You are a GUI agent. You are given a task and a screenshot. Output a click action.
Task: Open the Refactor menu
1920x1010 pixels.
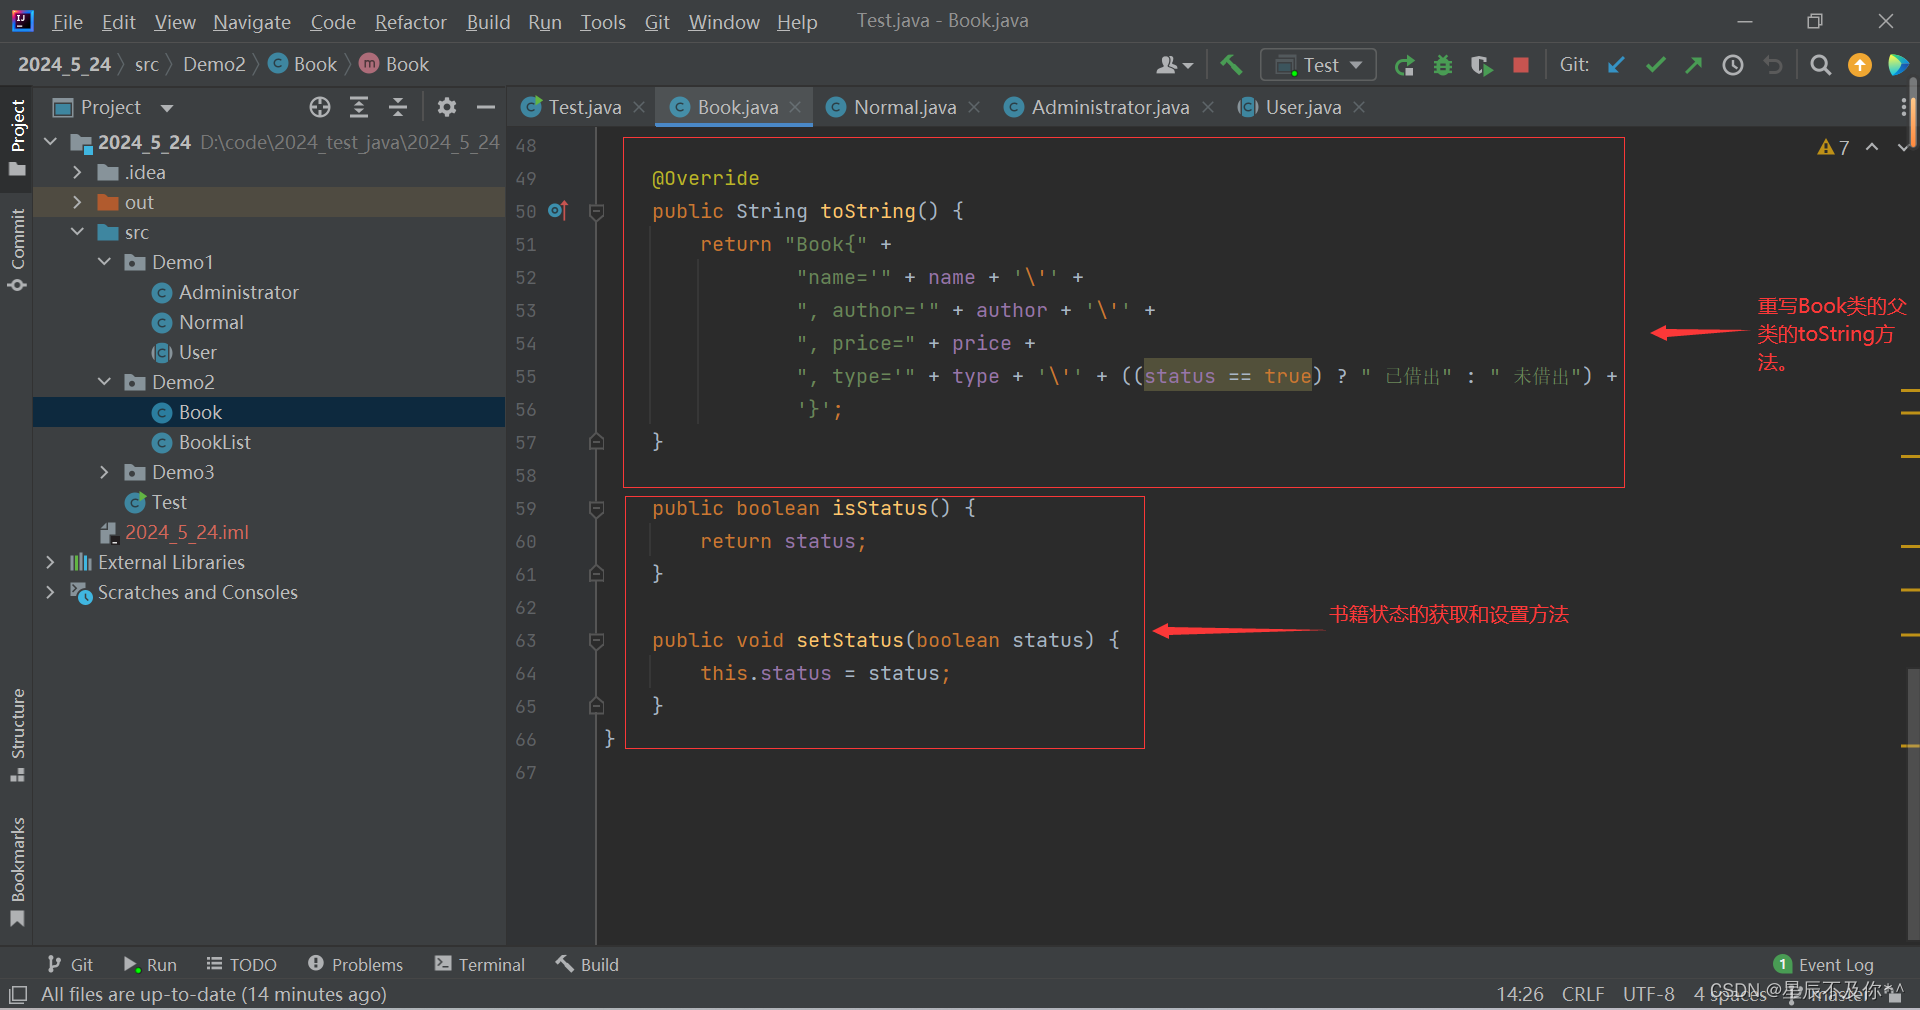[410, 21]
